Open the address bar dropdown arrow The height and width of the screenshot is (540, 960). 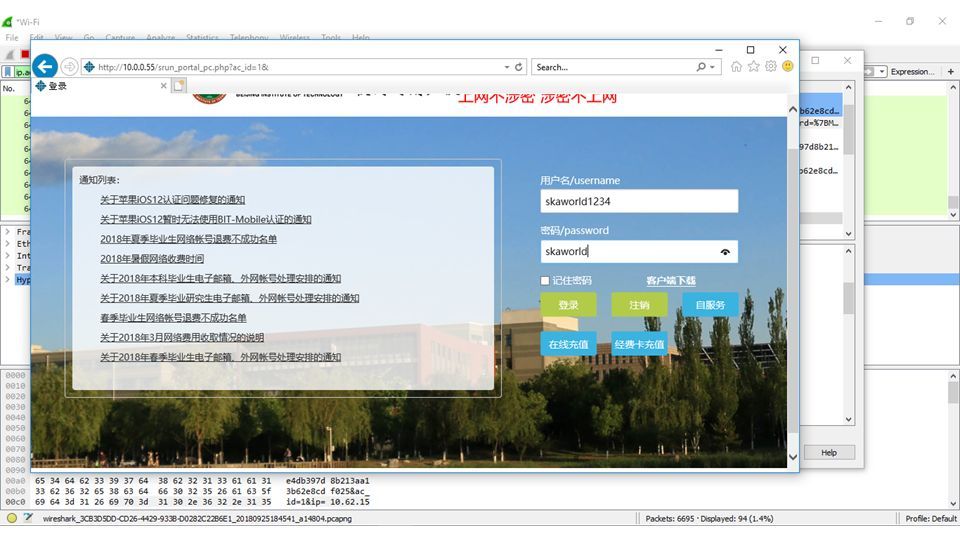507,67
